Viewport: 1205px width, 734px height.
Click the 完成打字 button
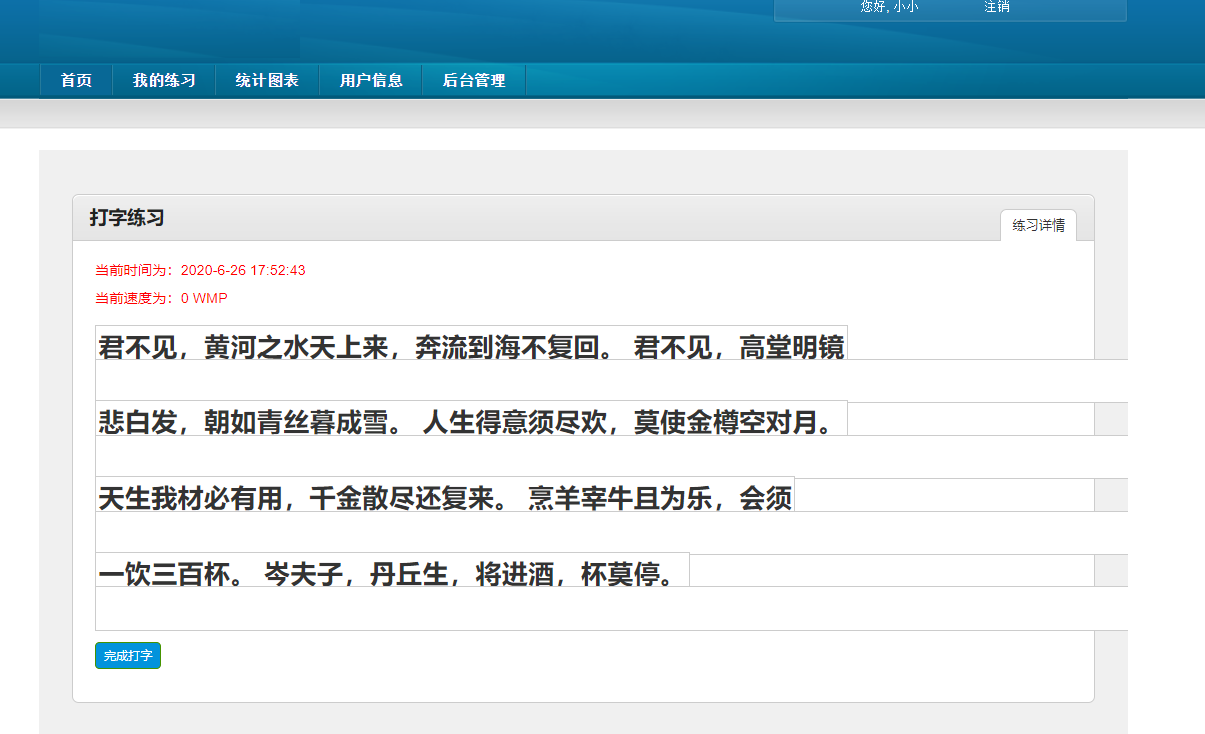pyautogui.click(x=128, y=656)
